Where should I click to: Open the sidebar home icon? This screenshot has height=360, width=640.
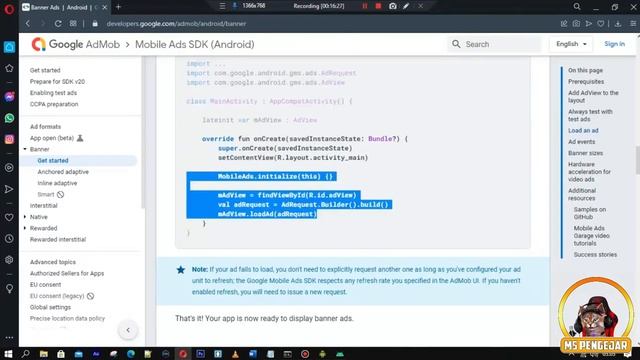click(9, 47)
